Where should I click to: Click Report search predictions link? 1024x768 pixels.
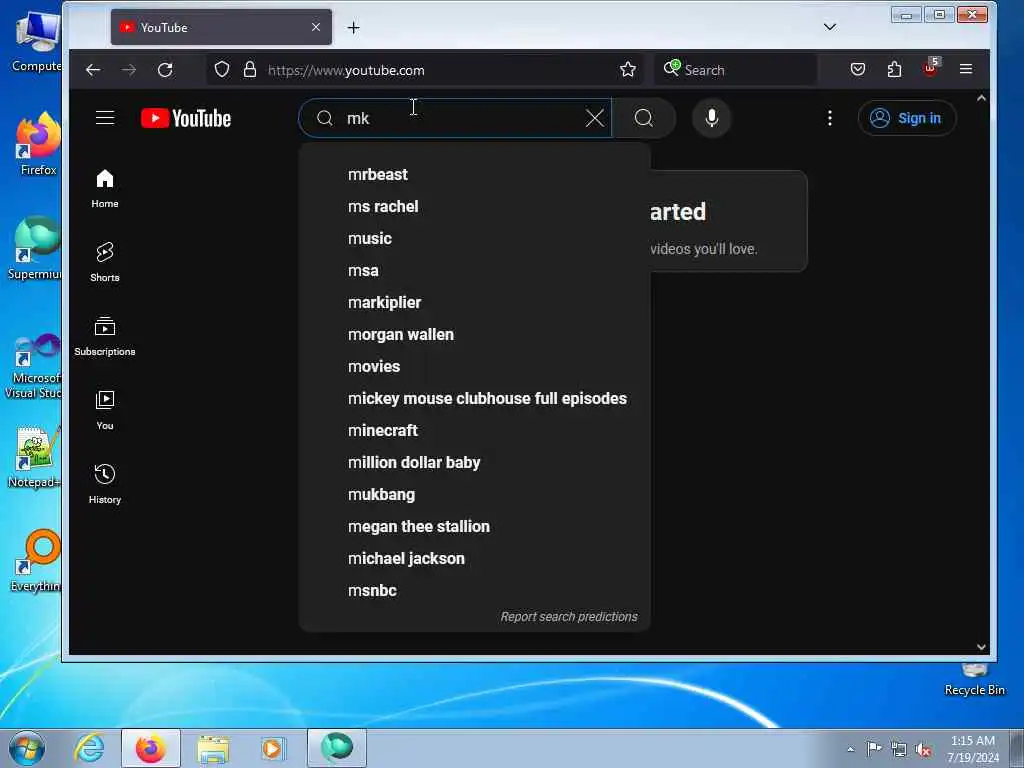pos(569,616)
